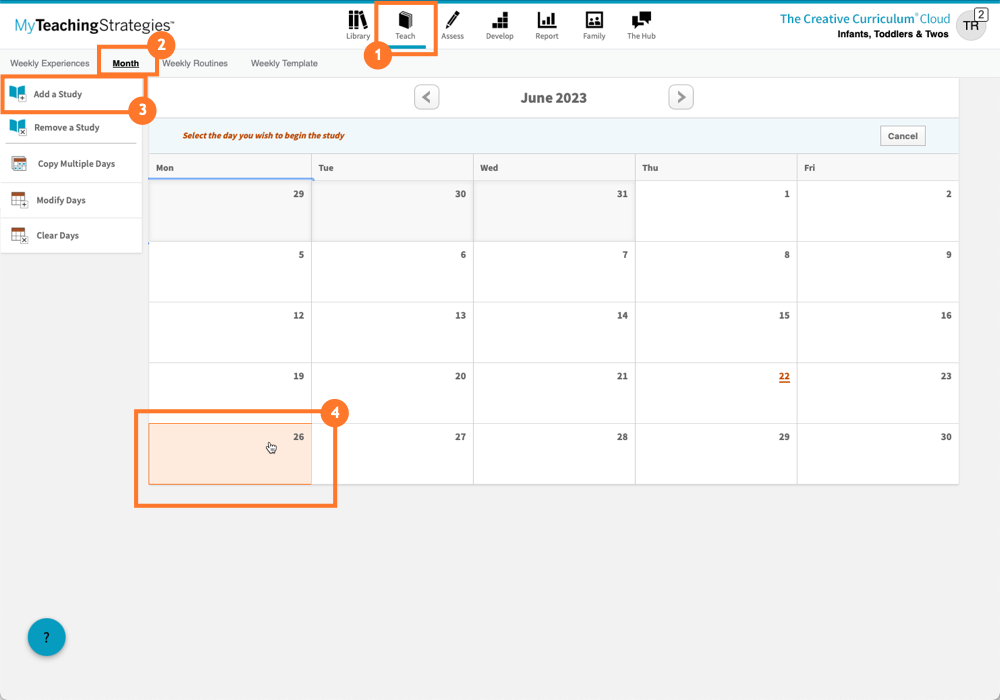
Task: Open the Assess section
Action: [x=452, y=25]
